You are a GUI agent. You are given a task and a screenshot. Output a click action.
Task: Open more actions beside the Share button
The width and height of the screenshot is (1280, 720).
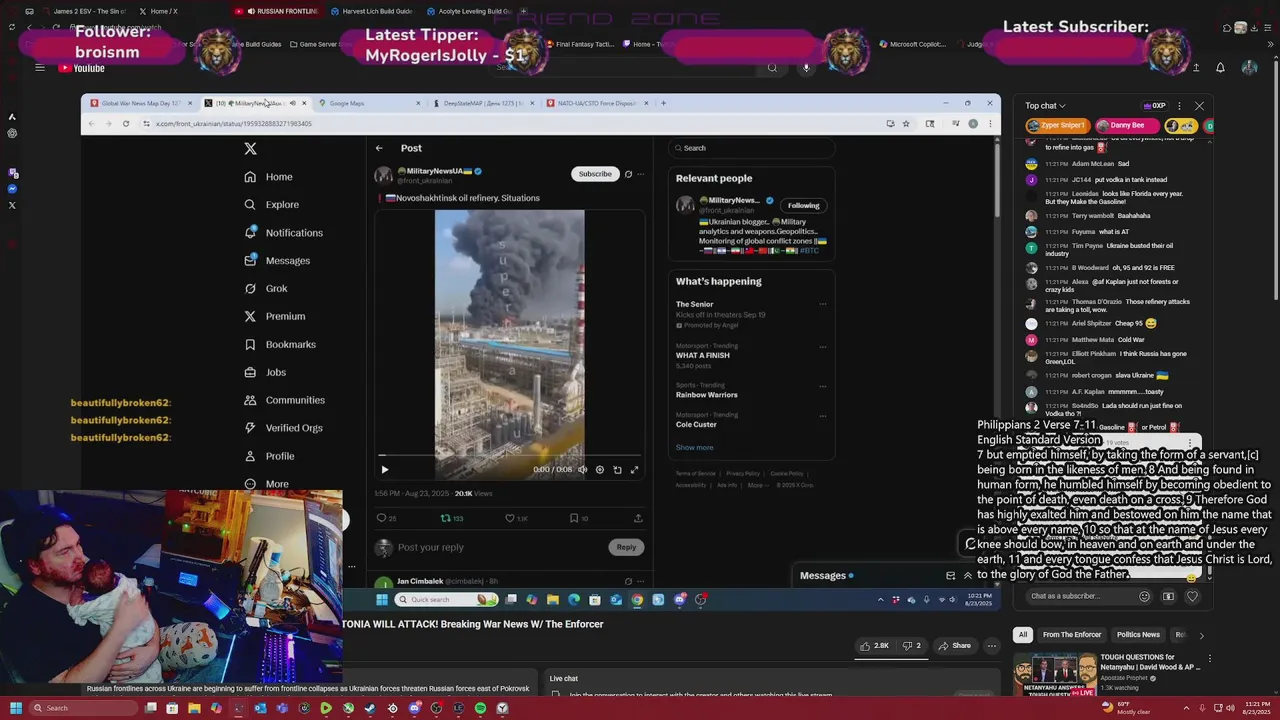992,646
